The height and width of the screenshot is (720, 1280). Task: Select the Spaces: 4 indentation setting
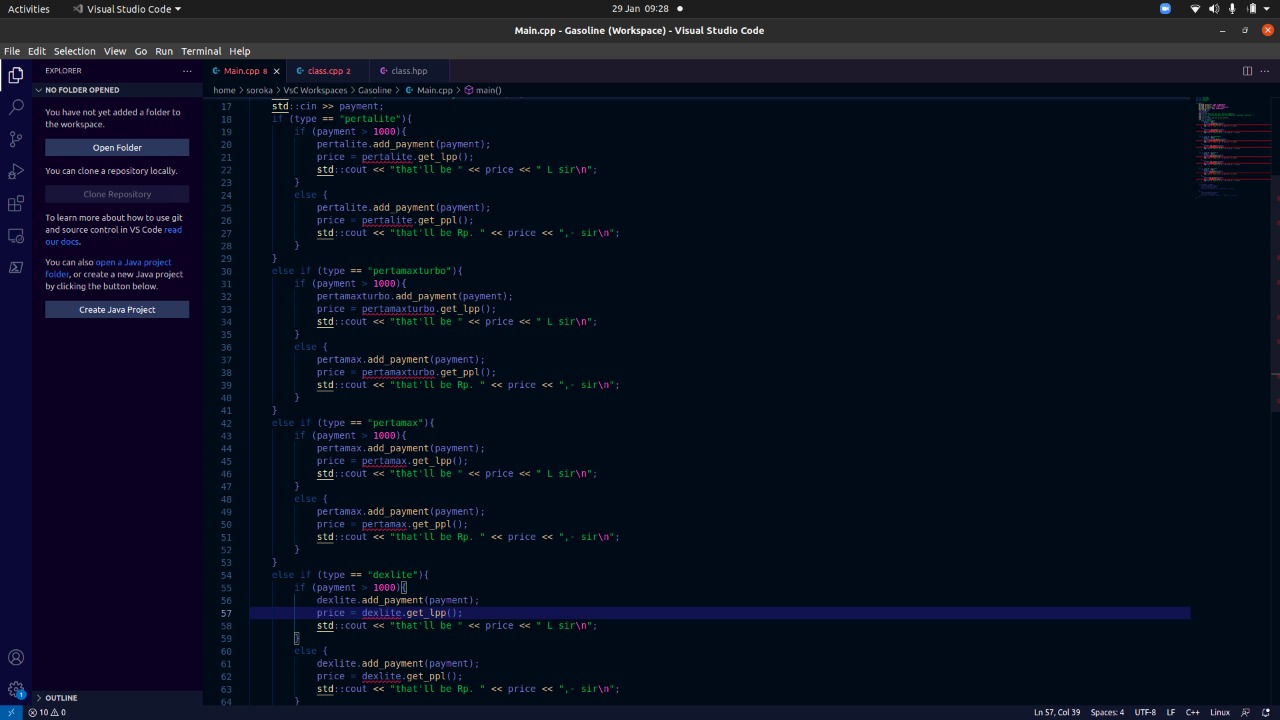point(1107,712)
